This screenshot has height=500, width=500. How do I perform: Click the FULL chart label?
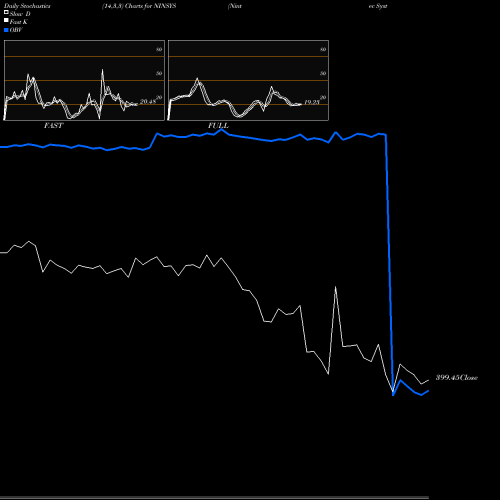pos(218,126)
